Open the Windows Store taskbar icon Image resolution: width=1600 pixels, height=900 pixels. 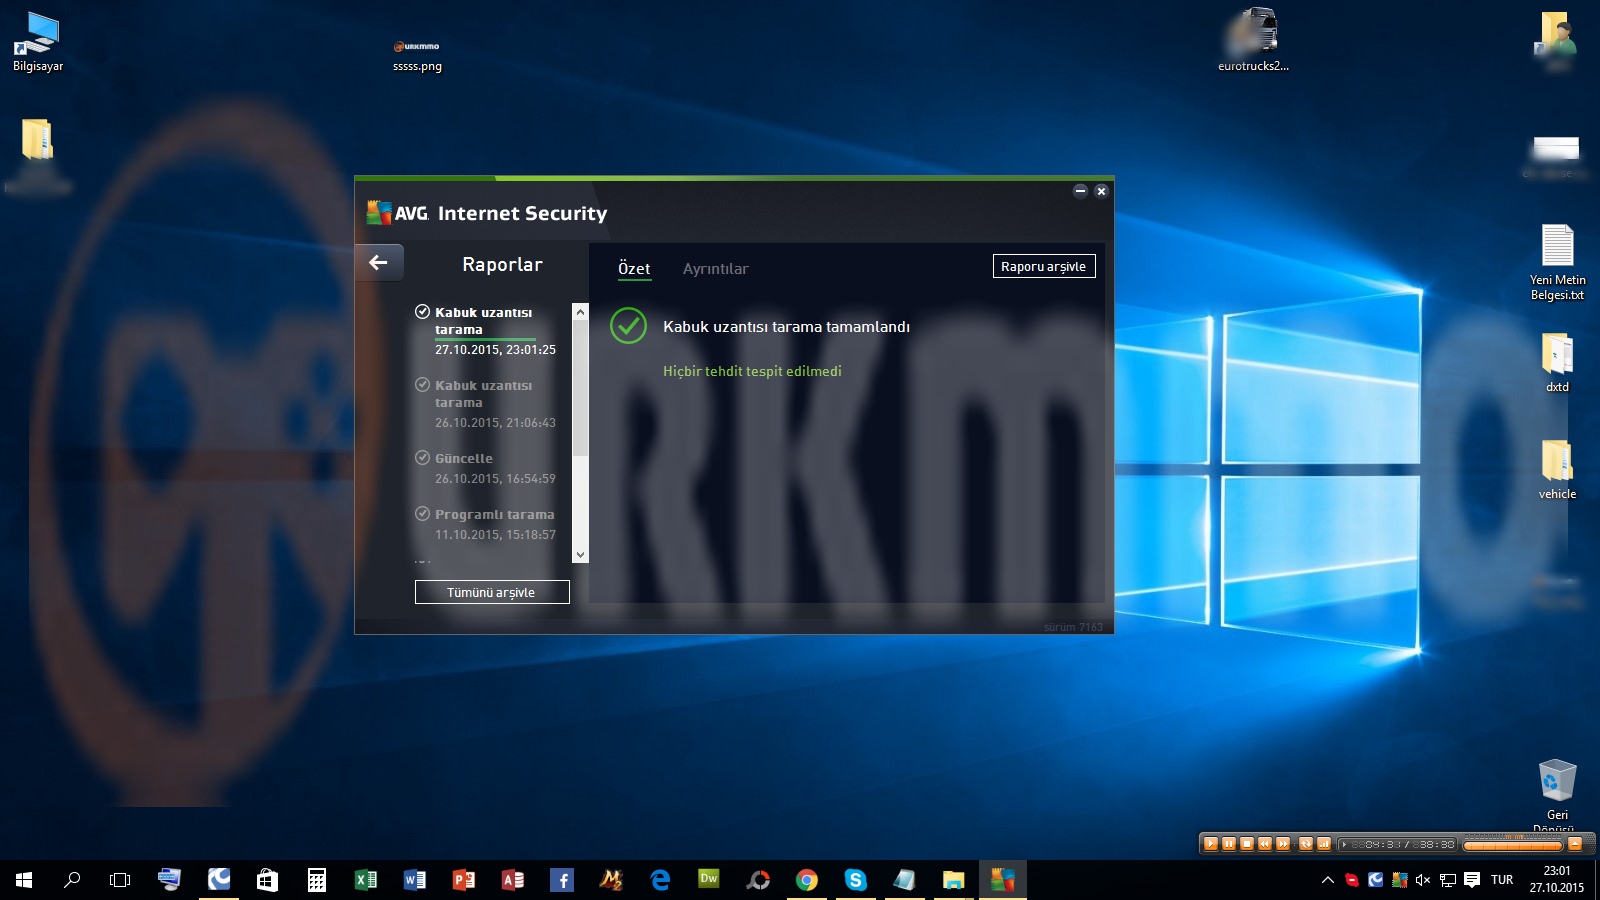[267, 880]
